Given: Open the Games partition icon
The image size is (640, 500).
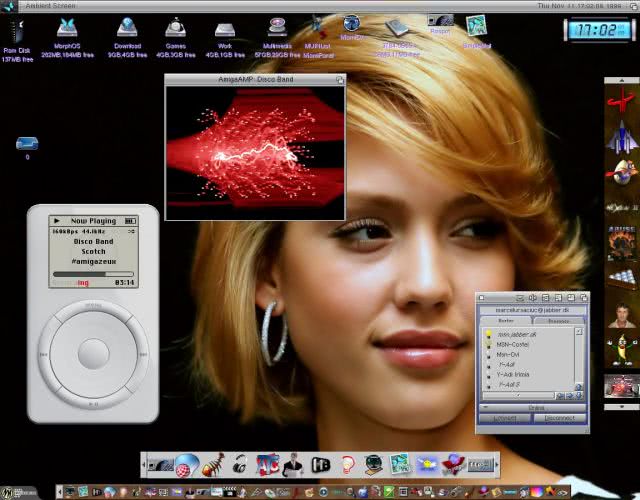Looking at the screenshot, I should [175, 28].
